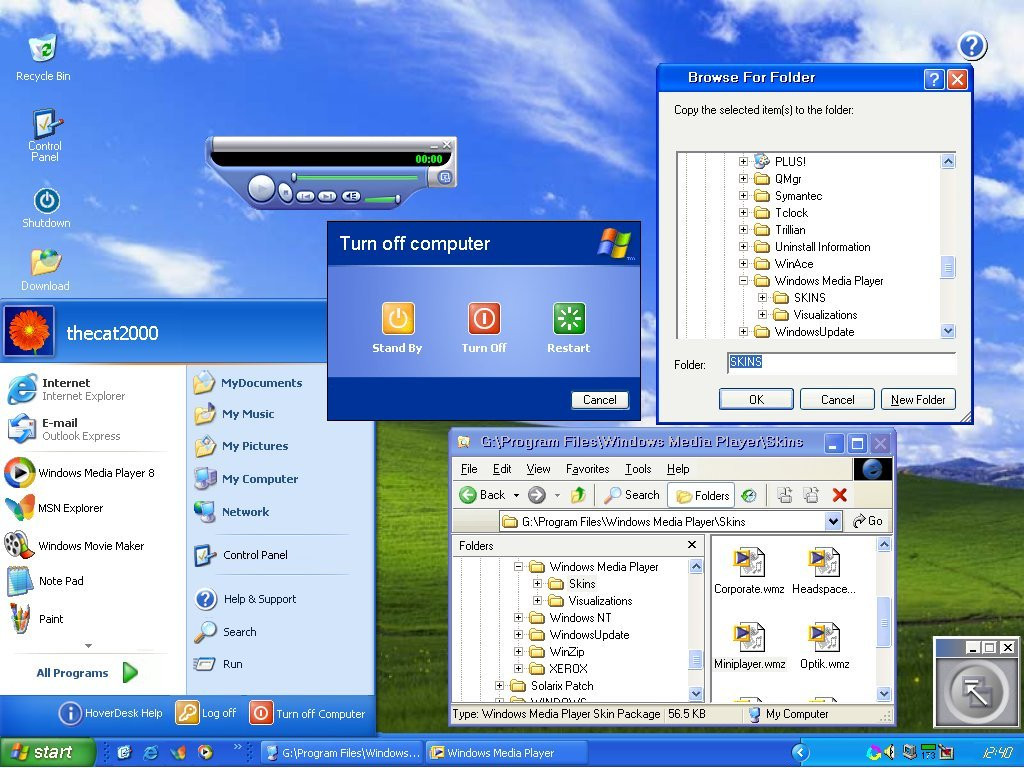
Task: Click the Folder name field containing SKINS
Action: (841, 363)
